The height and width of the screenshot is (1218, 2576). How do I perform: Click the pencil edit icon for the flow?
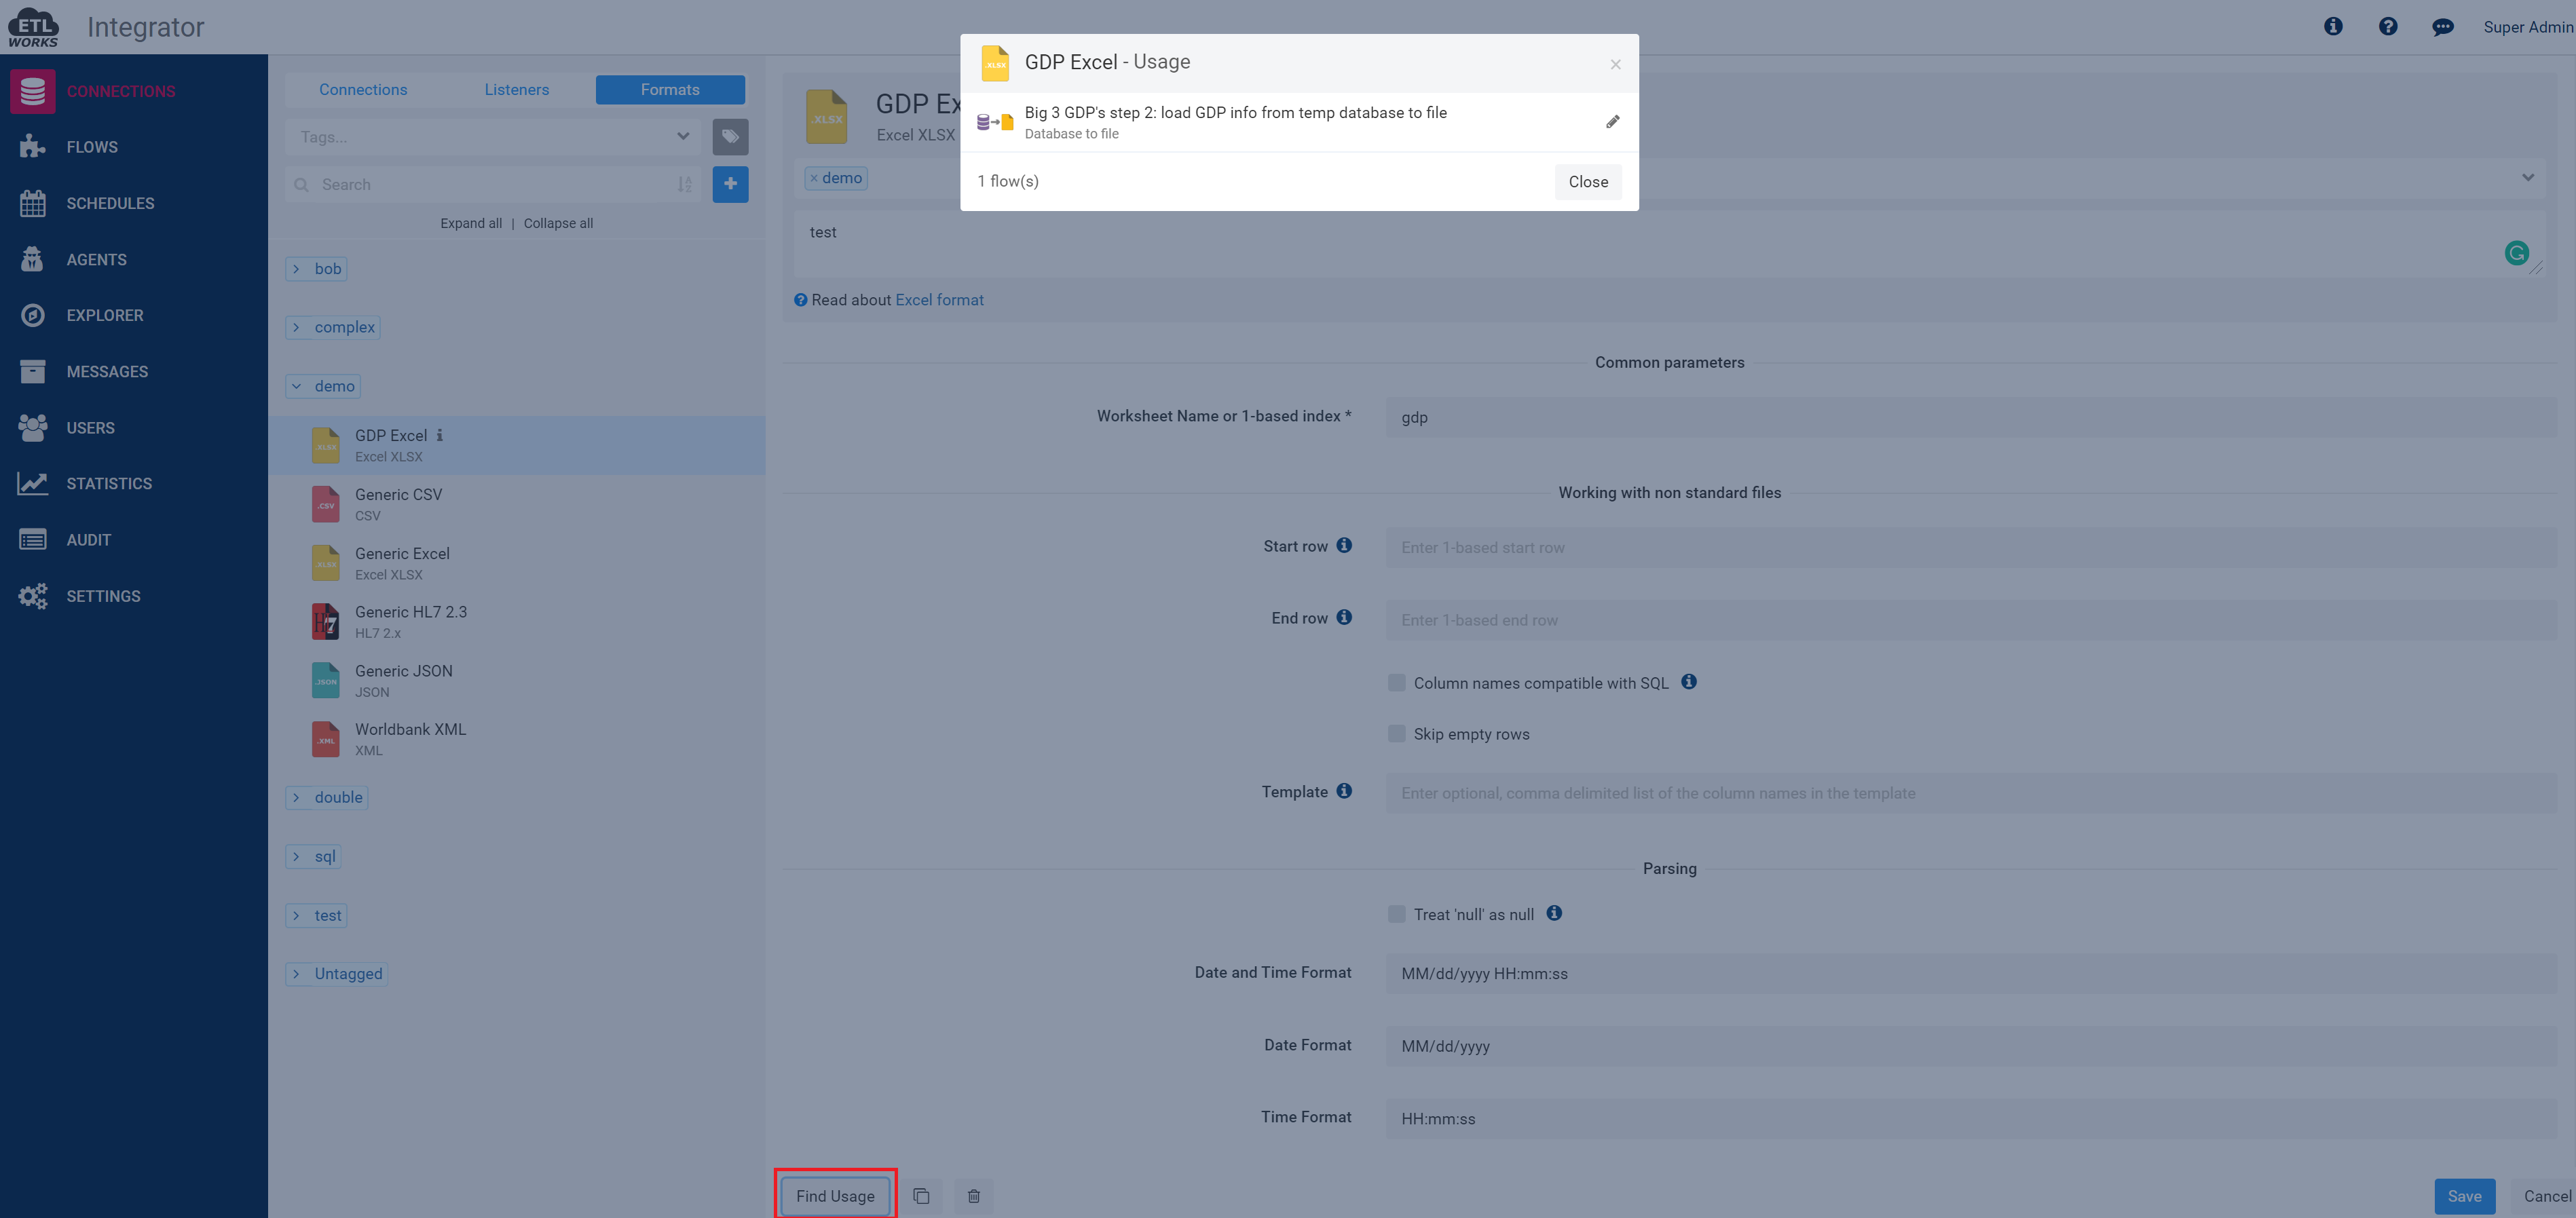[x=1612, y=122]
